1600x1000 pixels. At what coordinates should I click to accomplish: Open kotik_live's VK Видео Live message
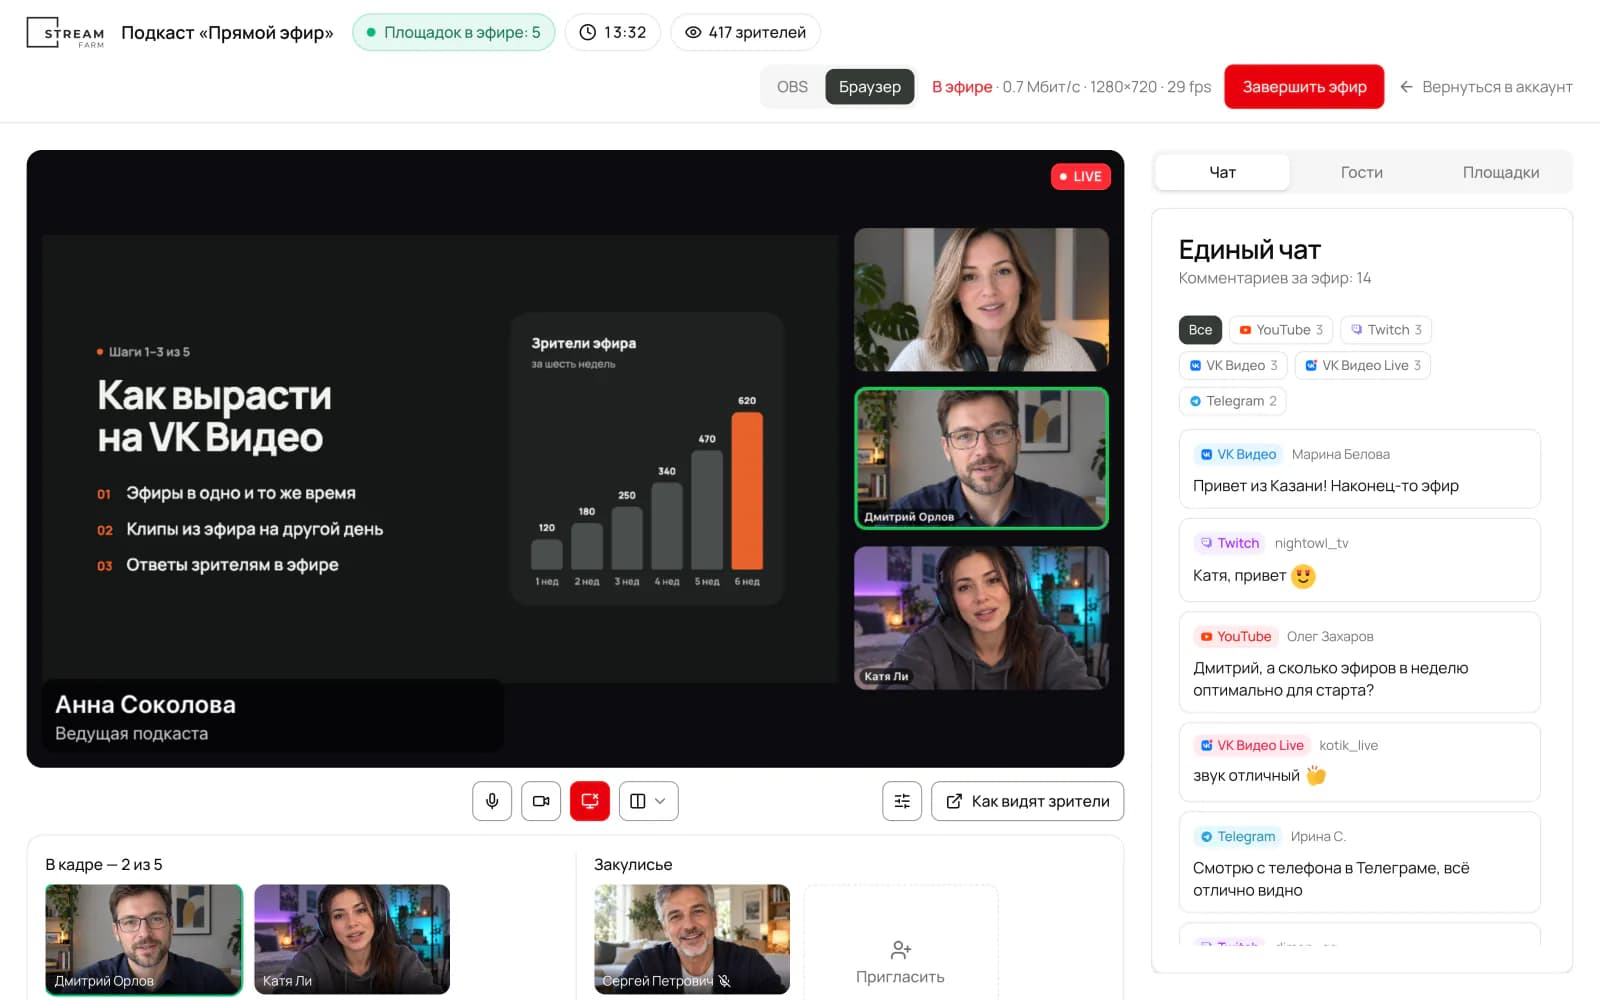(1360, 762)
